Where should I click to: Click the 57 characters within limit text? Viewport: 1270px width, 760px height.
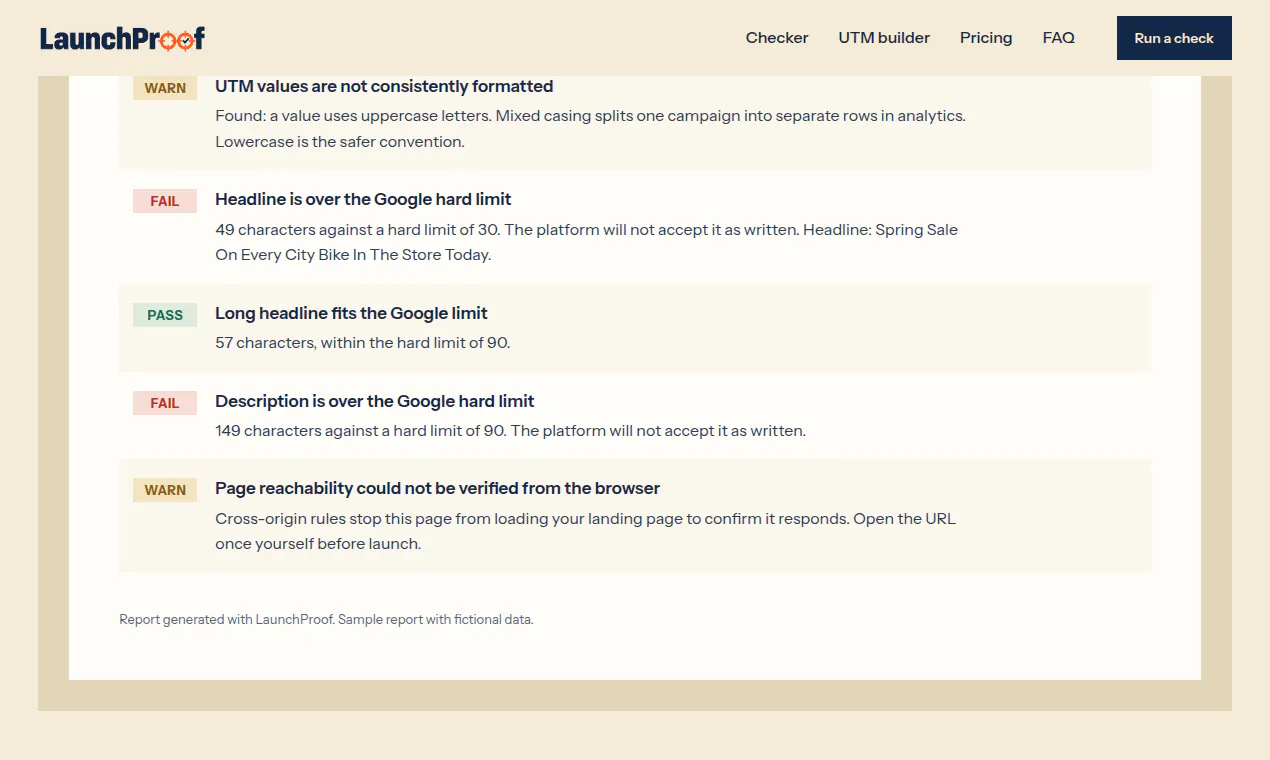(x=363, y=343)
